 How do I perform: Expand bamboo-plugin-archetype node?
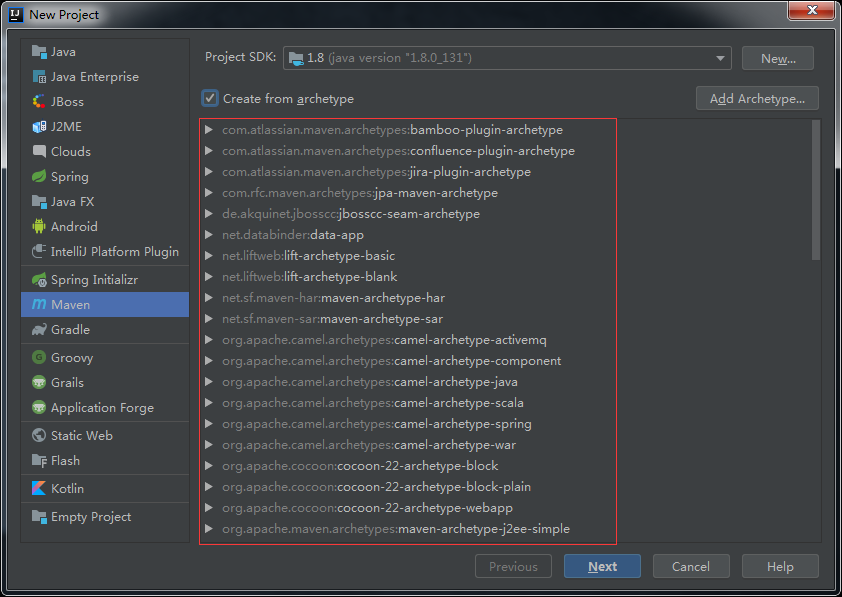[x=209, y=130]
